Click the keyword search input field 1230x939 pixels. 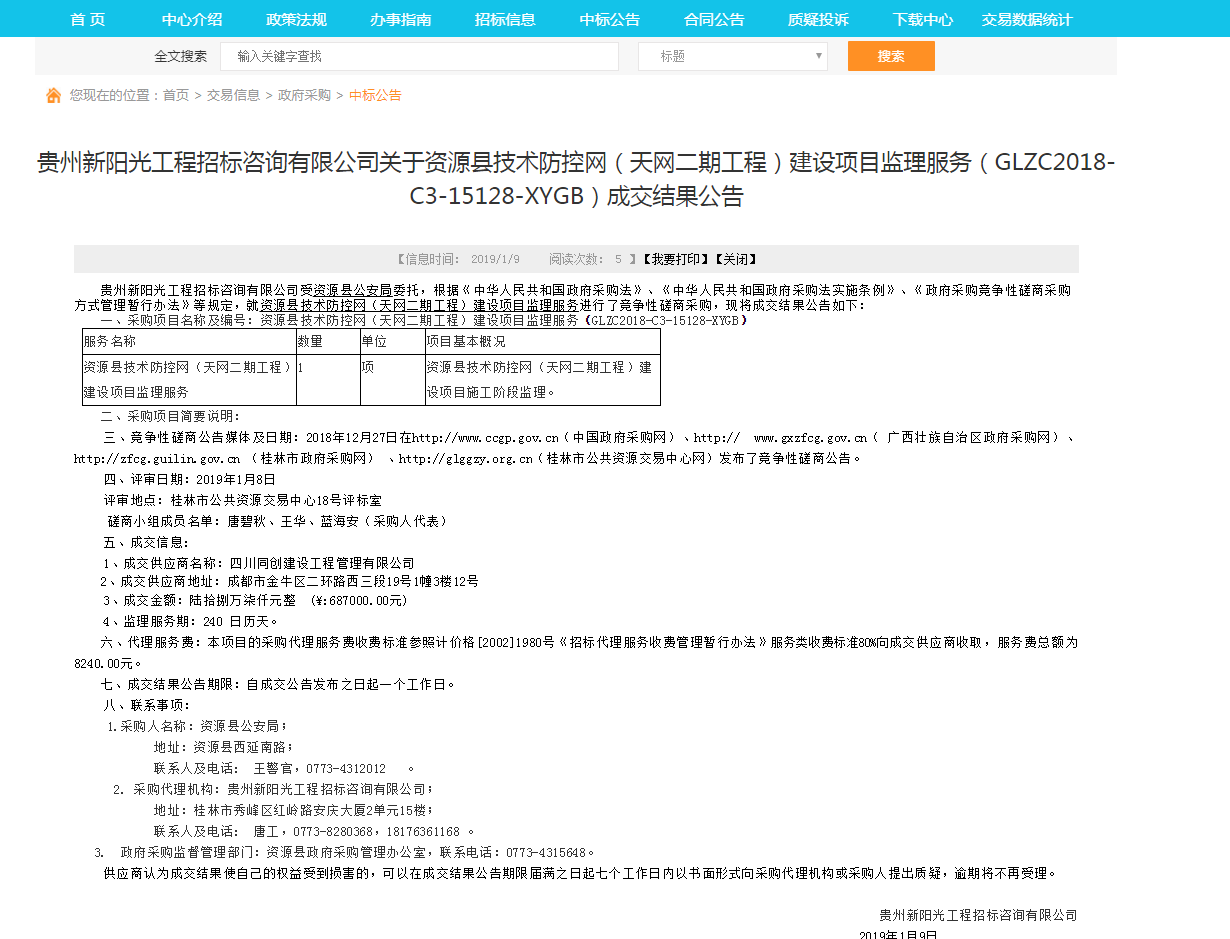coord(419,57)
